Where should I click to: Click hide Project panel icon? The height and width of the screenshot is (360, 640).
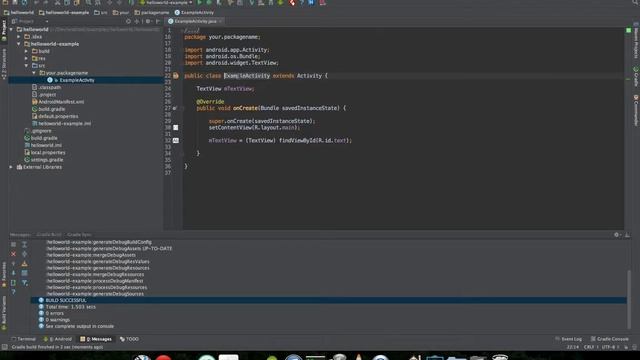[x=158, y=21]
